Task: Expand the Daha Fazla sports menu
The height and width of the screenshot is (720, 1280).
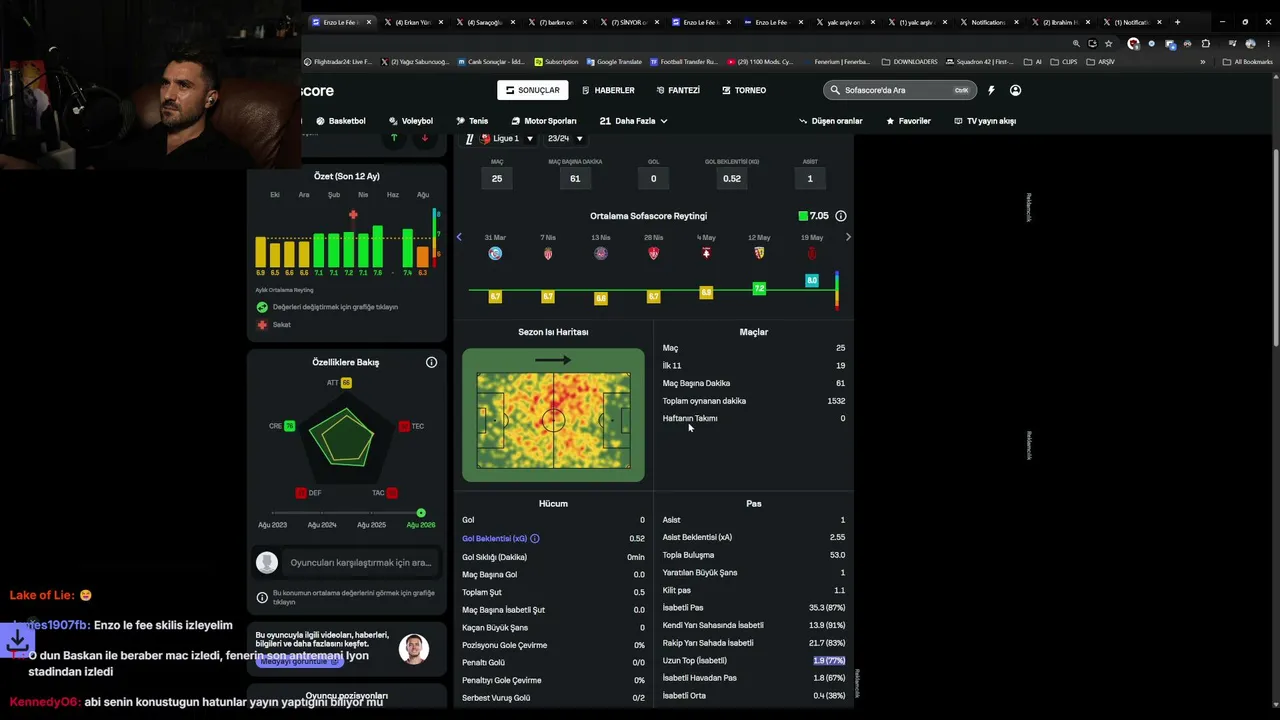Action: [634, 121]
